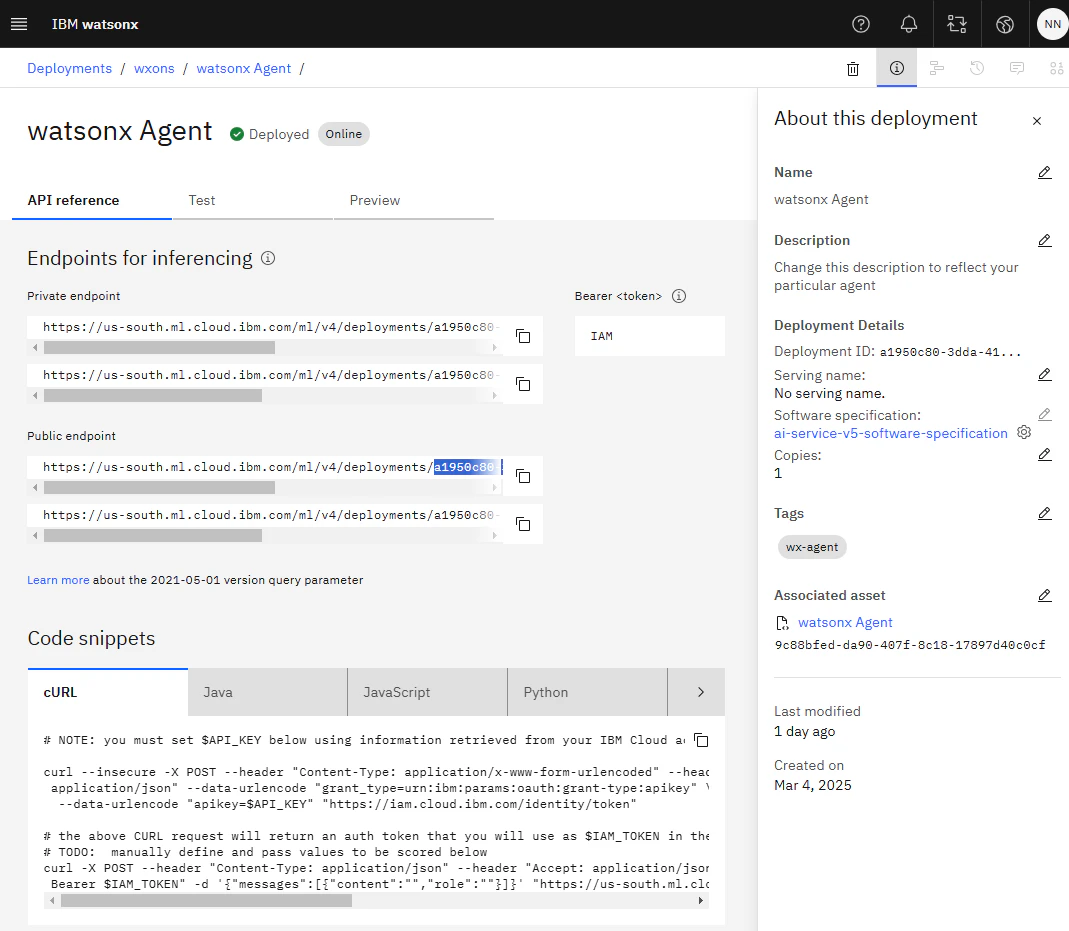The width and height of the screenshot is (1069, 931).
Task: Select the Python snippet tab
Action: click(587, 692)
